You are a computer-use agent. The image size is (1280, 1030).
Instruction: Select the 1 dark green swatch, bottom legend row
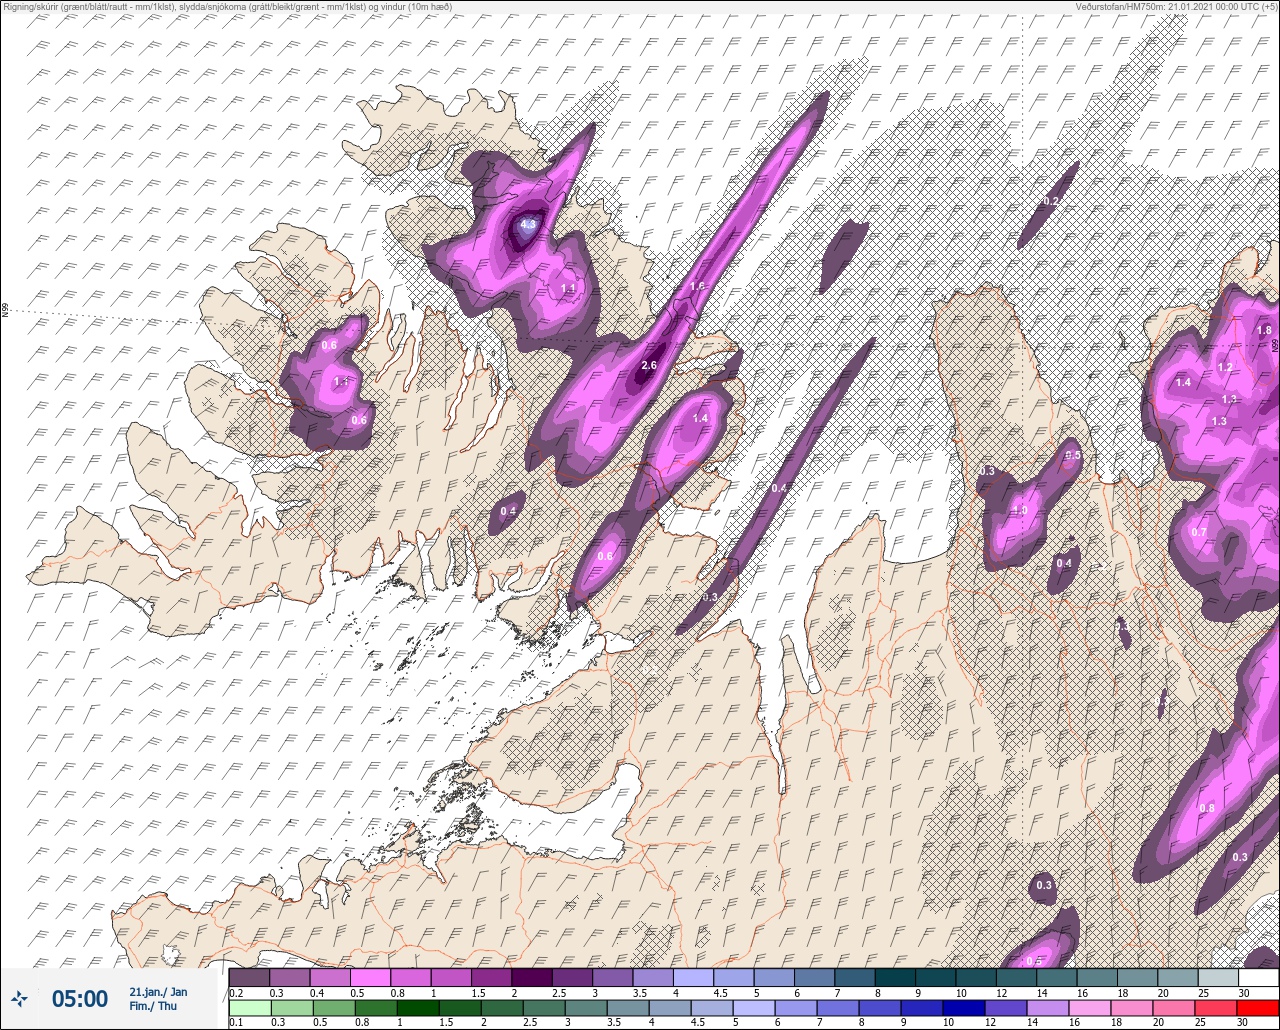[418, 1006]
